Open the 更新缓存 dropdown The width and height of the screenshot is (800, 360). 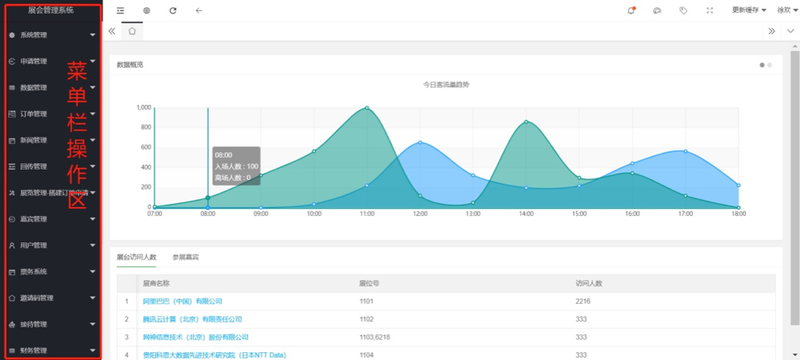click(x=749, y=10)
